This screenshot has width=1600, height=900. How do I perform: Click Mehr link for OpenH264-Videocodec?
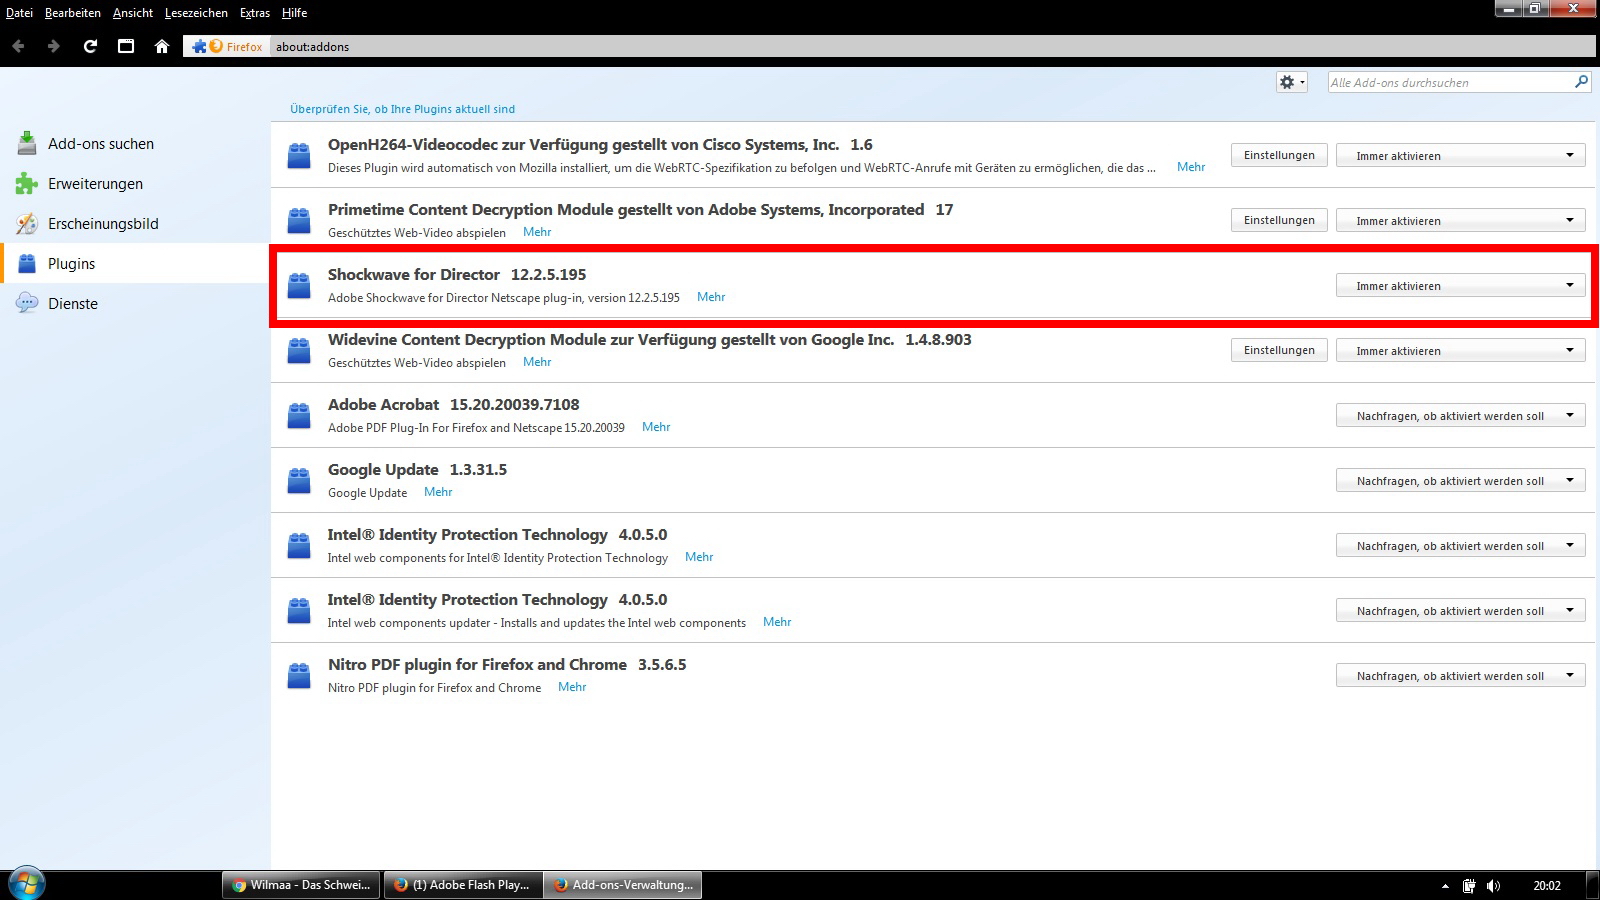tap(1191, 167)
